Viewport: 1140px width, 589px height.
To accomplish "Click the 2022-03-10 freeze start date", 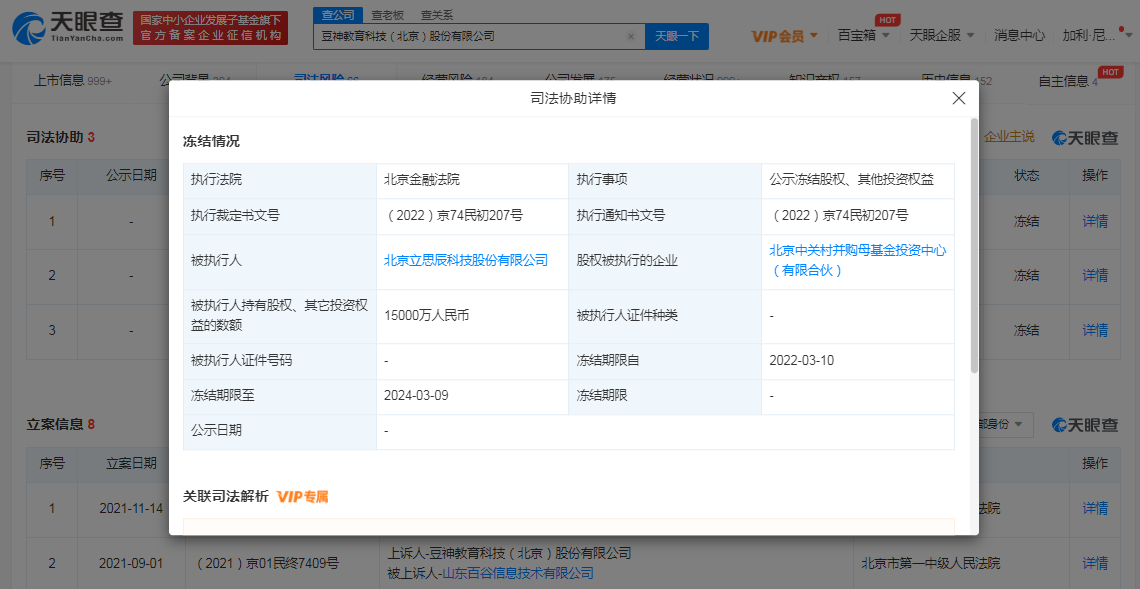I will tap(802, 360).
